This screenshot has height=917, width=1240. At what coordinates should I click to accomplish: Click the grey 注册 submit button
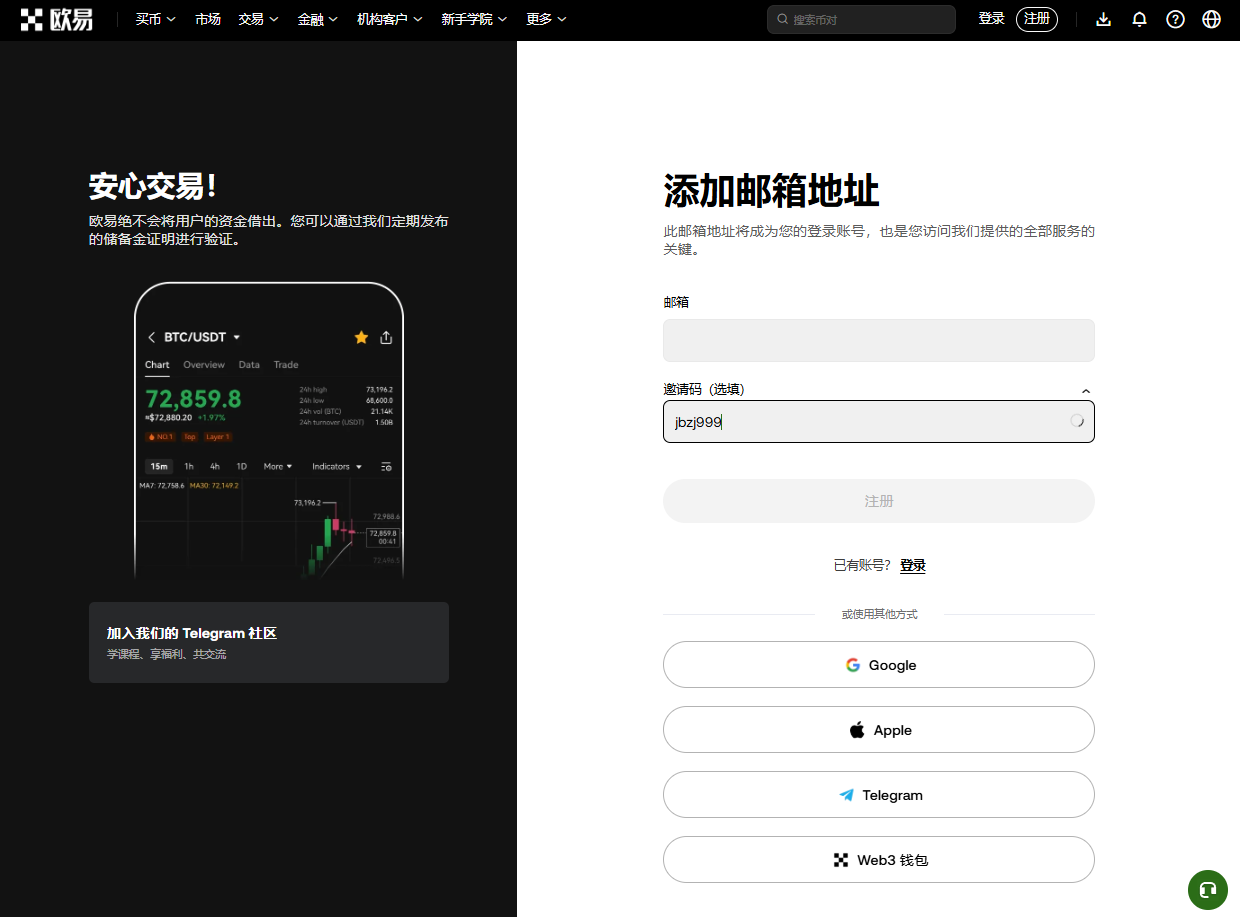pos(879,501)
